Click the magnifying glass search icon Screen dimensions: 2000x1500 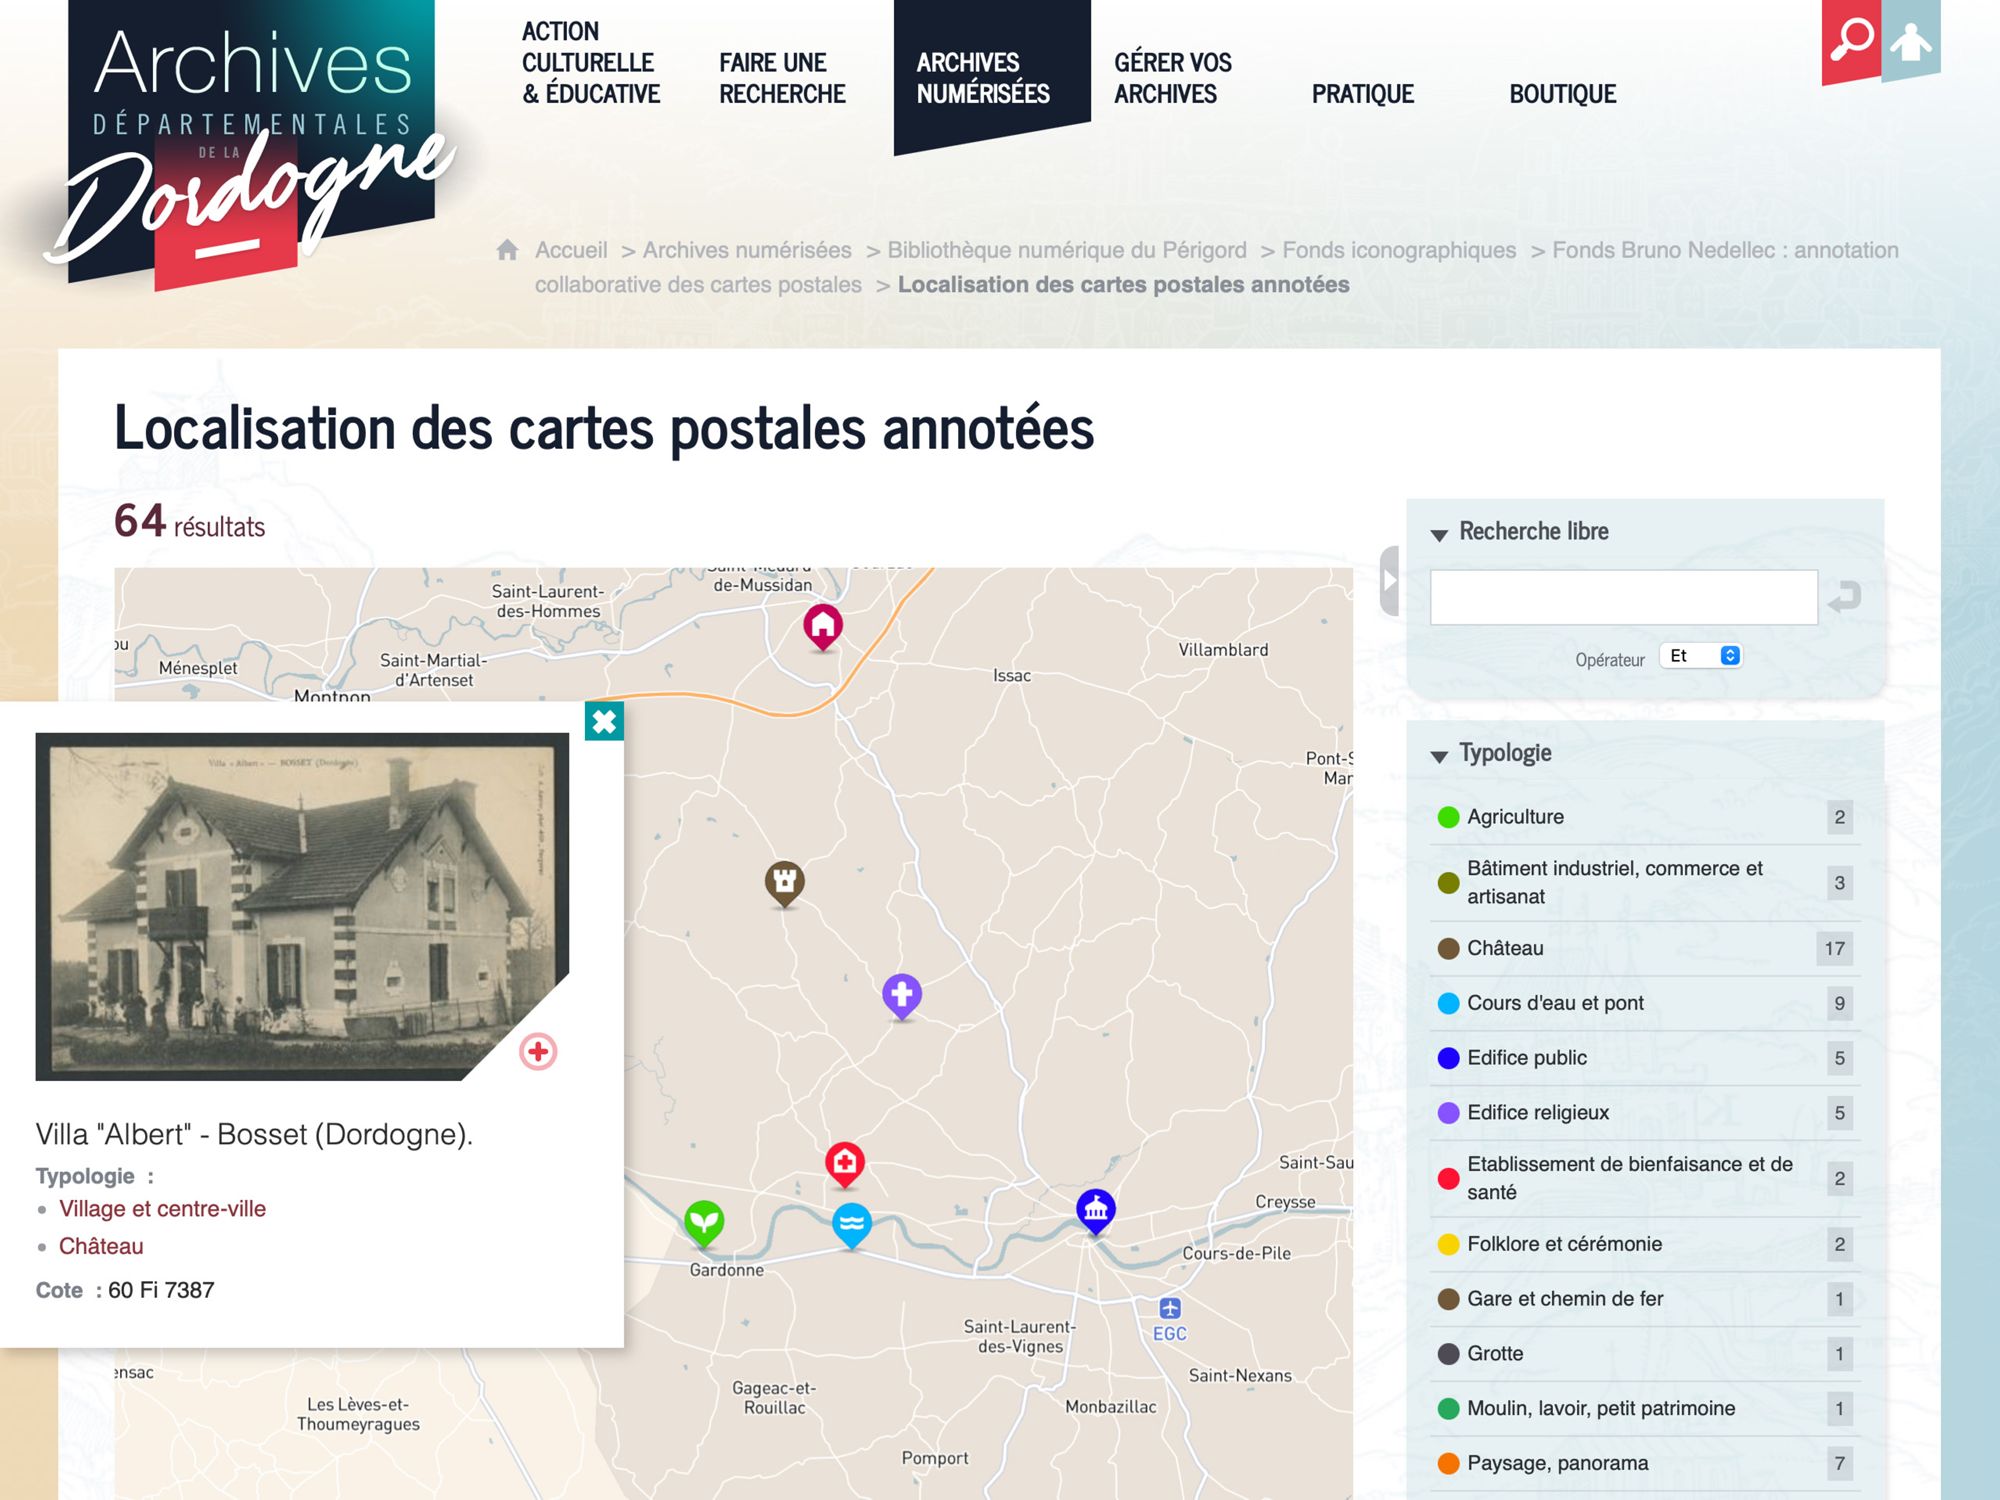[1851, 42]
